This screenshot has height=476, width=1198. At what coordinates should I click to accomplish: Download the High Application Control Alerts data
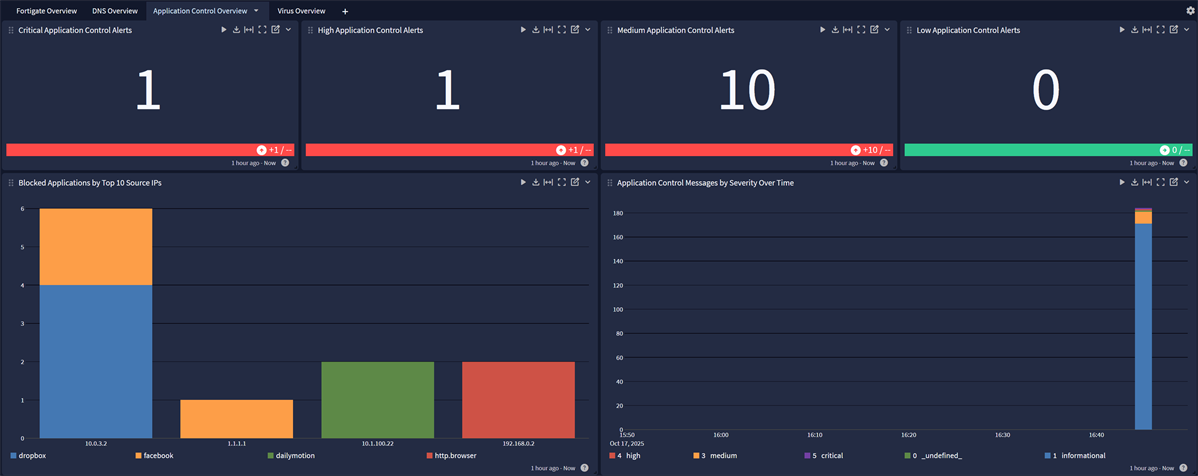[535, 30]
